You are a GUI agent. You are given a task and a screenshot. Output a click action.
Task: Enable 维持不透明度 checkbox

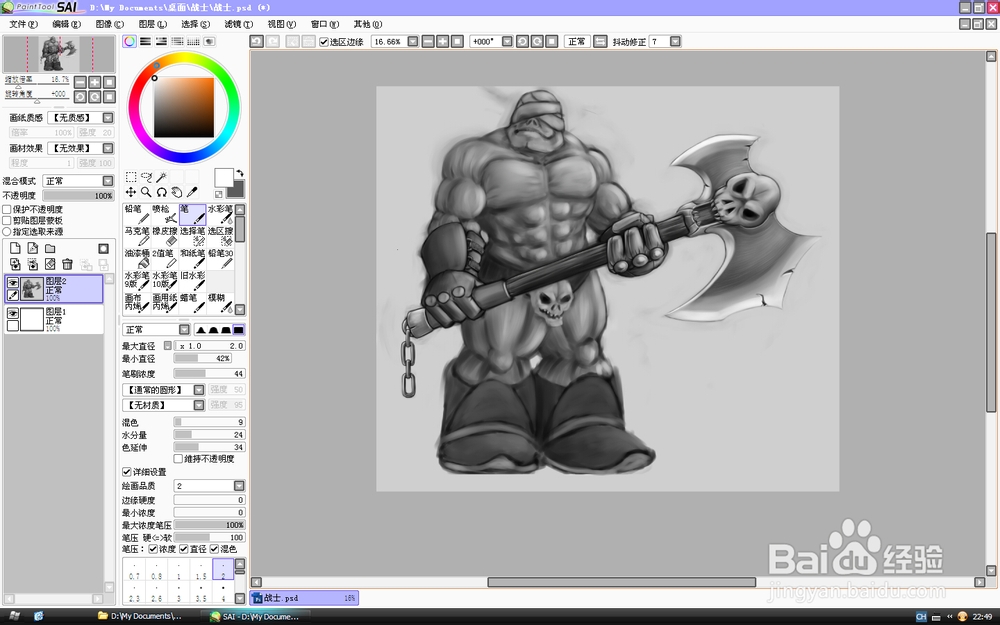tap(179, 459)
